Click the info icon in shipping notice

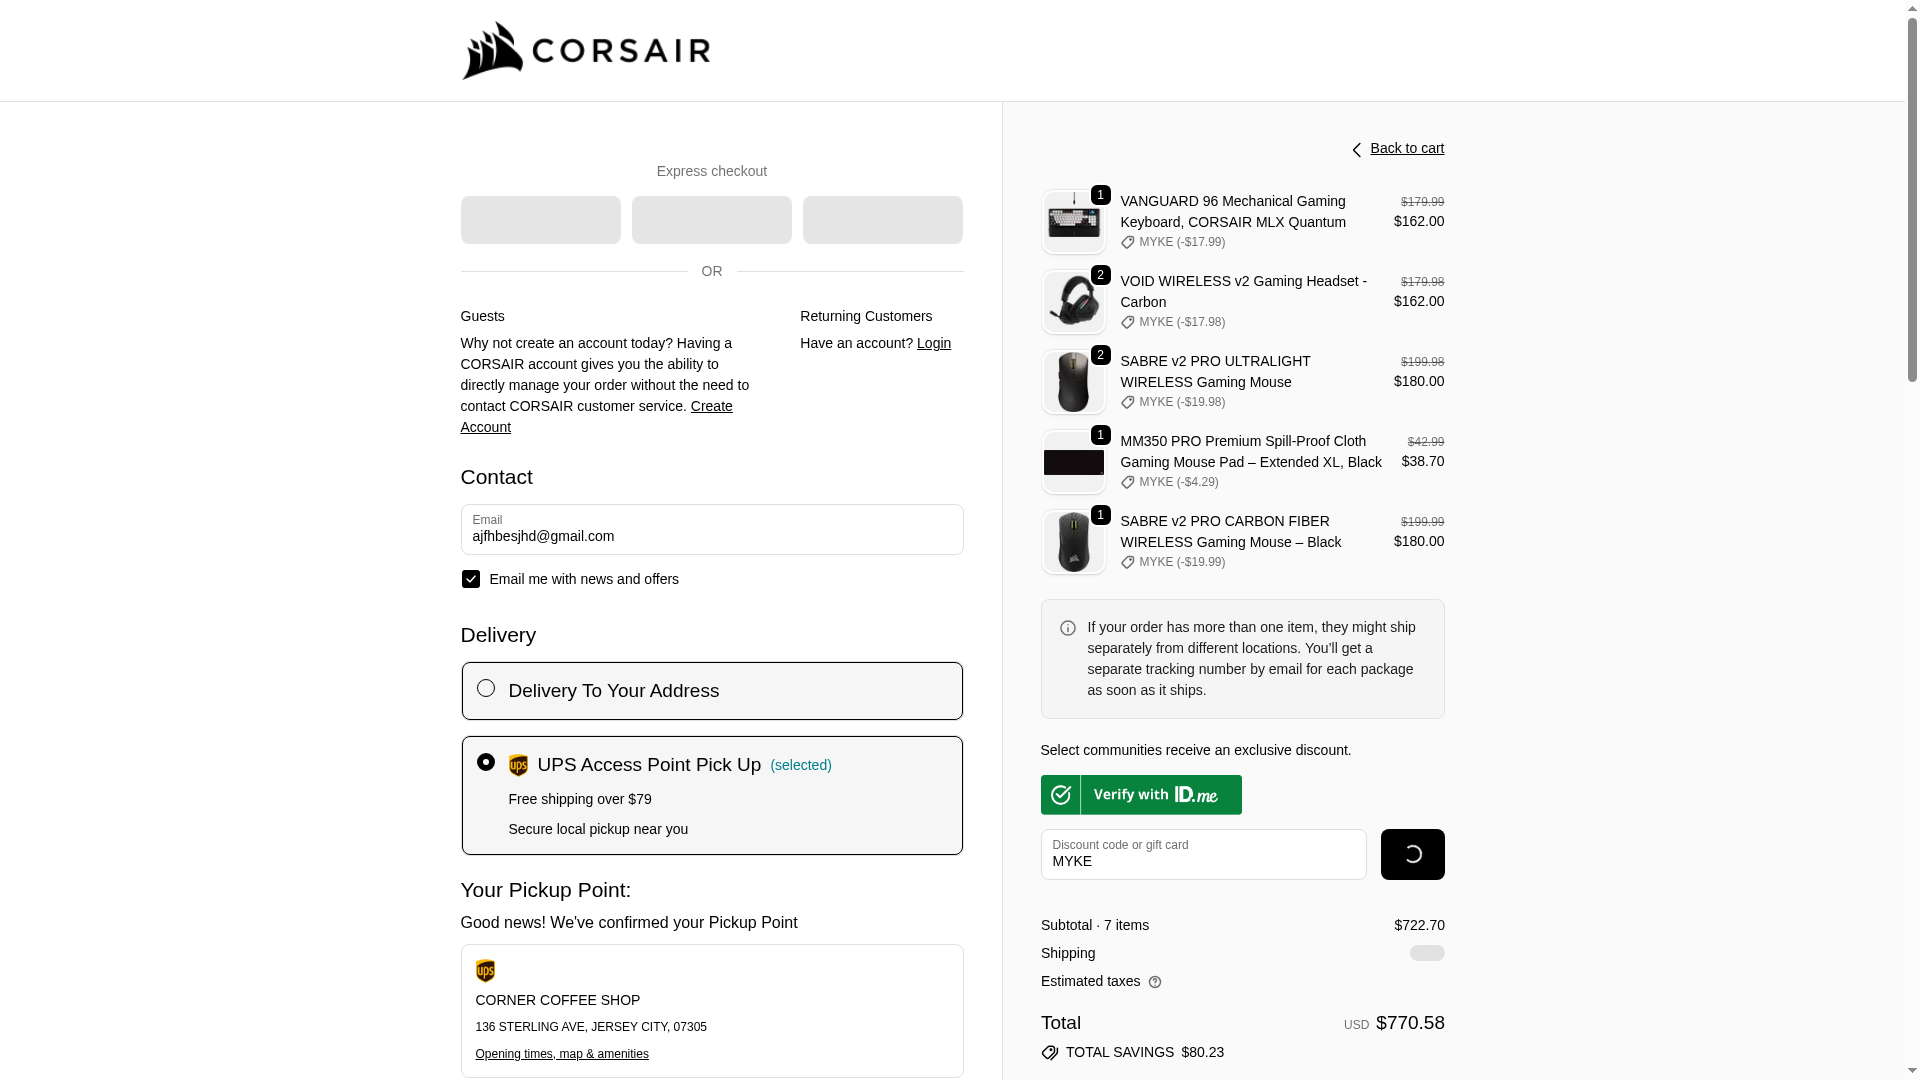pos(1068,628)
